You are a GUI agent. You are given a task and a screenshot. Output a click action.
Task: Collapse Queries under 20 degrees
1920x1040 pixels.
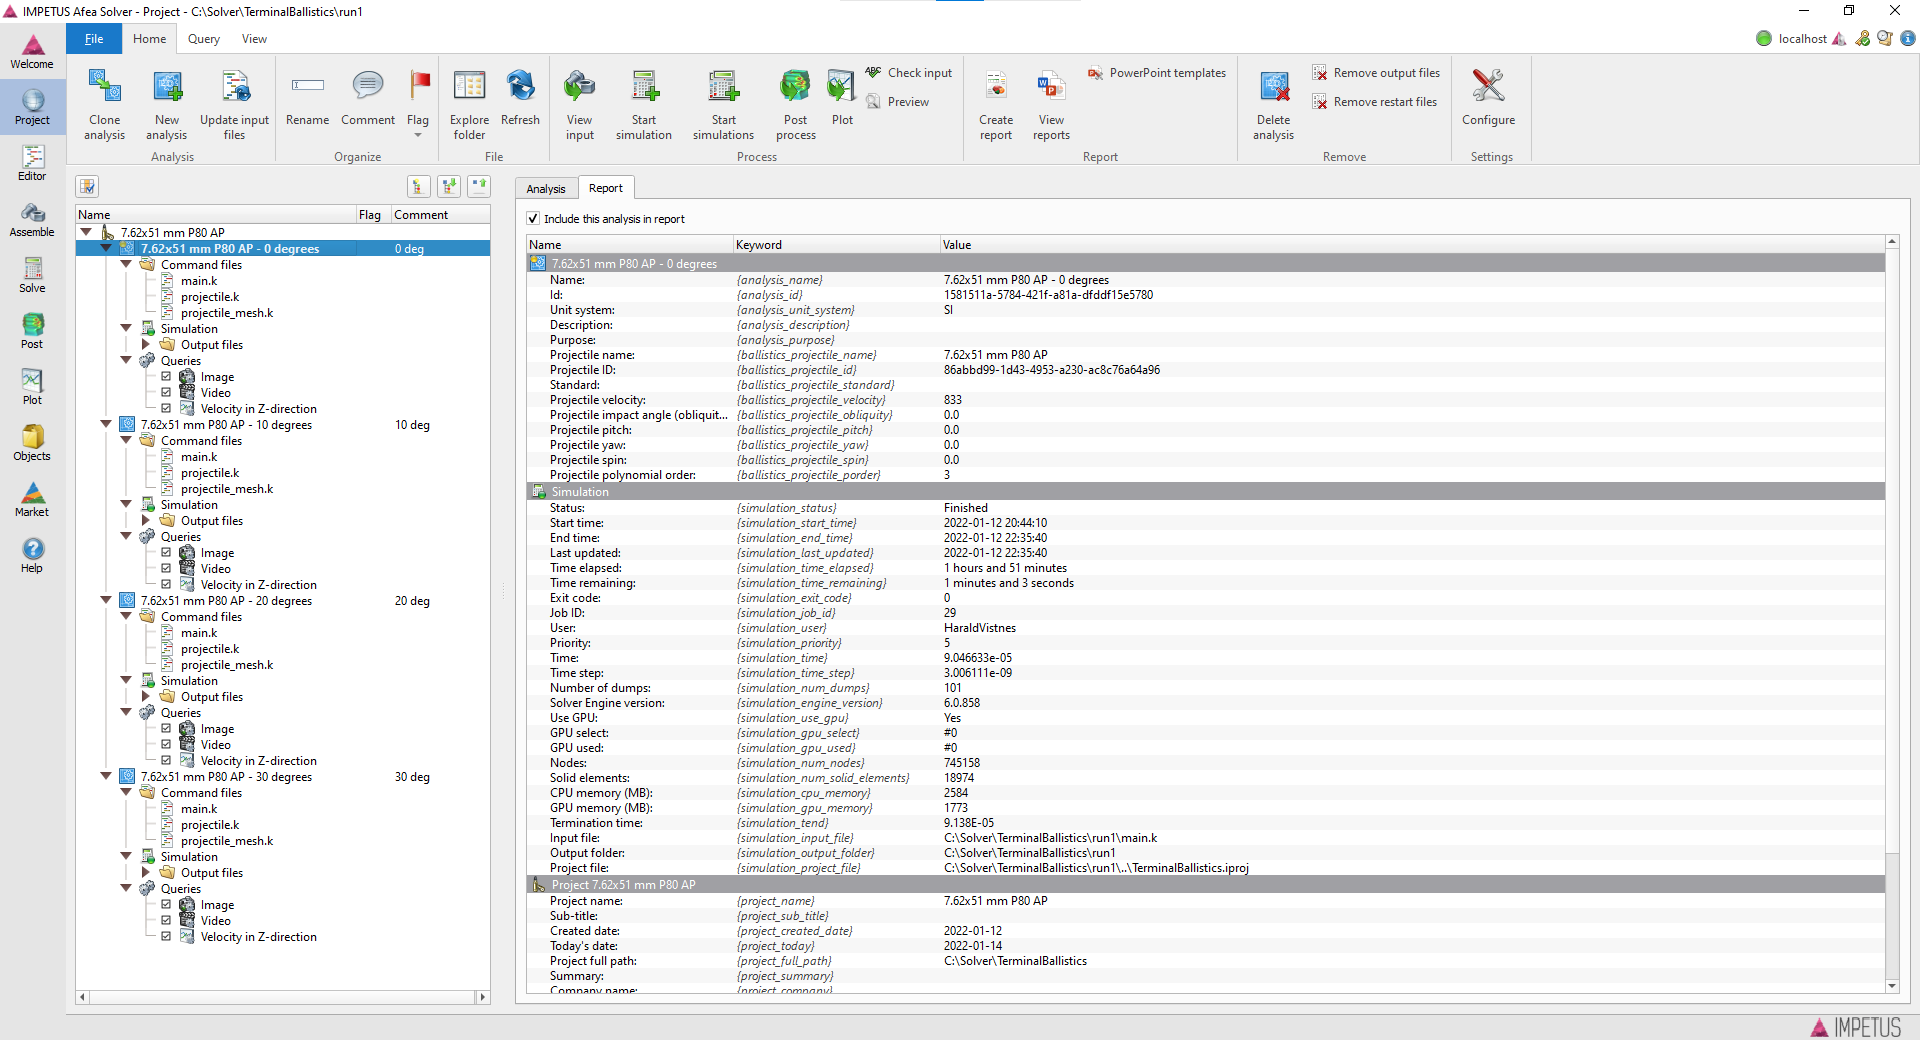coord(126,712)
